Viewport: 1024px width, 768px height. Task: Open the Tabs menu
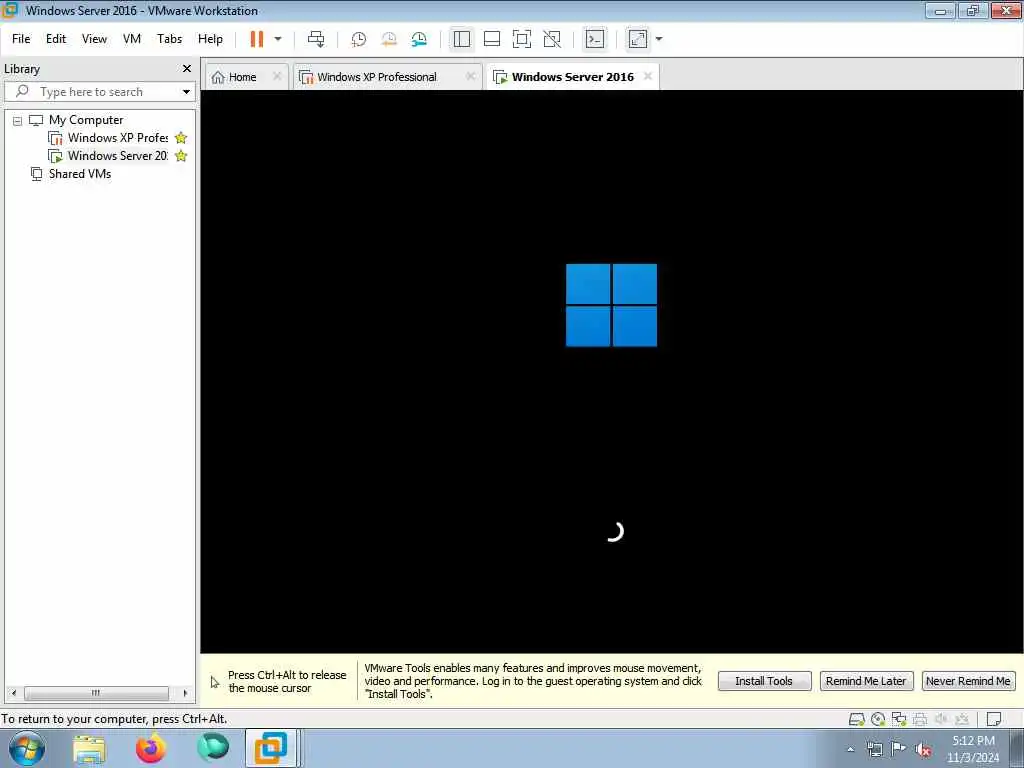coord(169,39)
